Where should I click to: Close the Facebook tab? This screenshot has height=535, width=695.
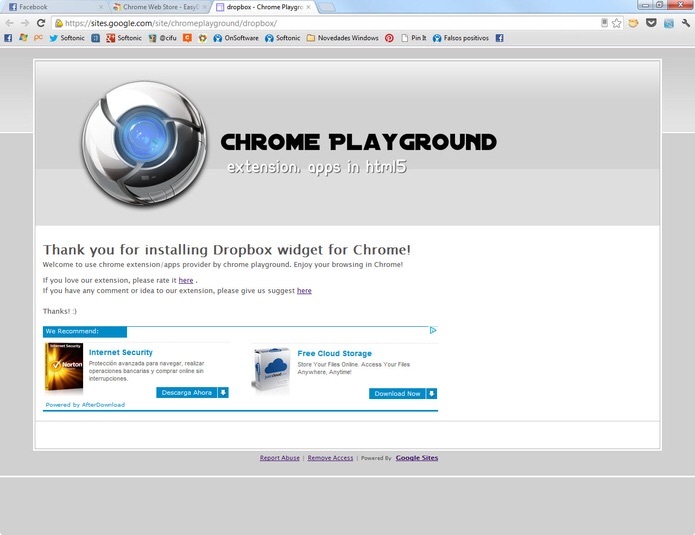coord(101,7)
